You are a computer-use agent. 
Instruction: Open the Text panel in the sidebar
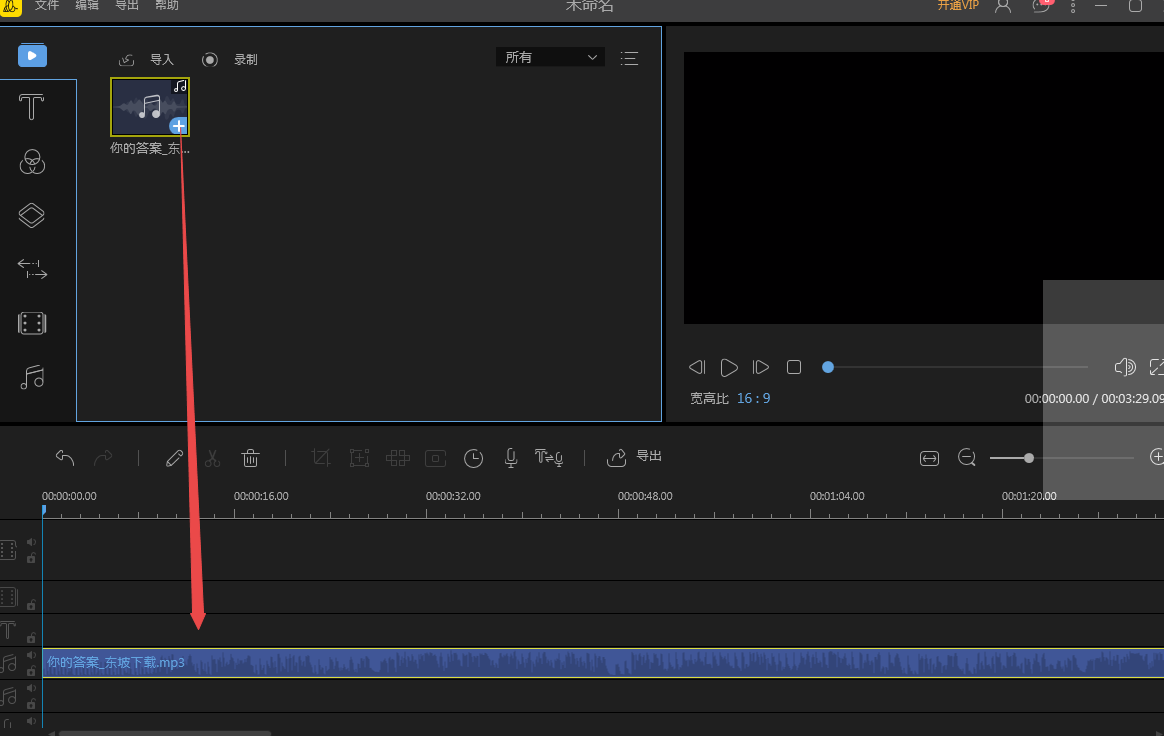32,108
